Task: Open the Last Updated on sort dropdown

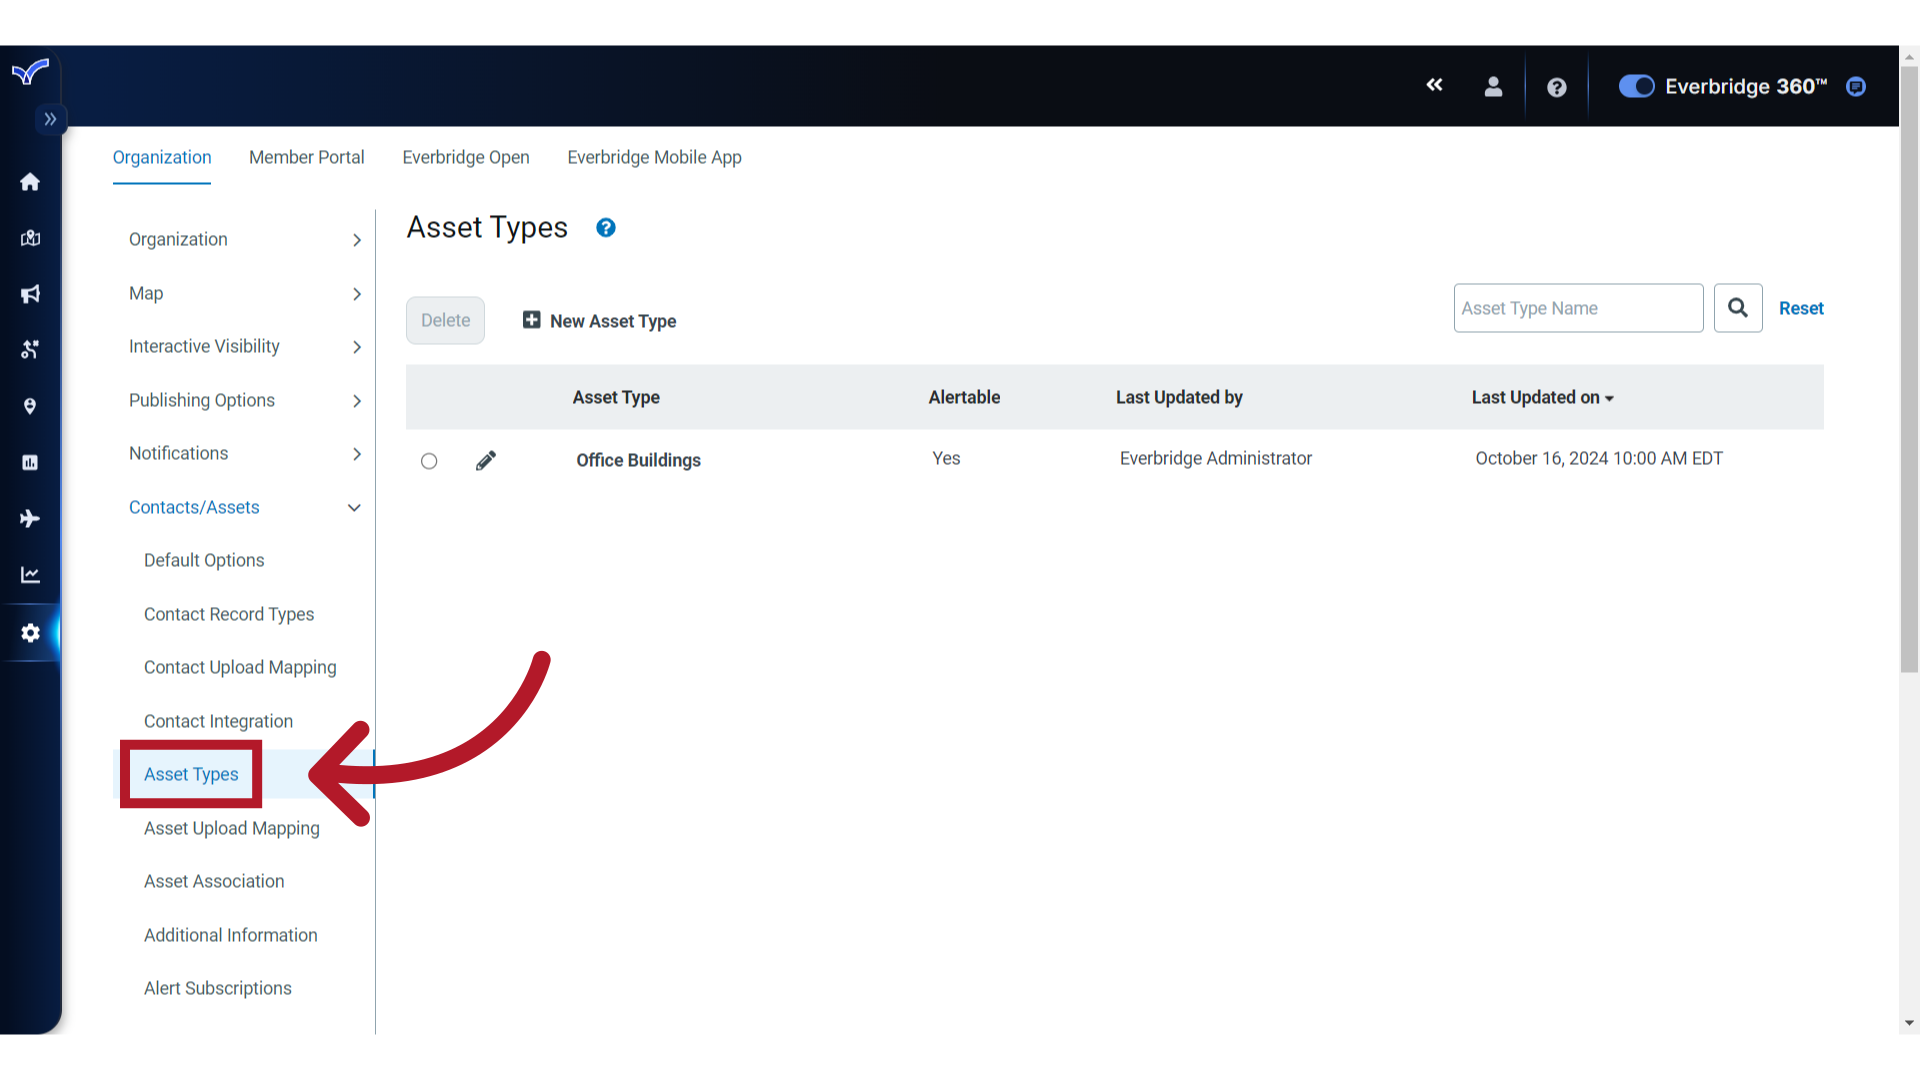Action: (1543, 397)
